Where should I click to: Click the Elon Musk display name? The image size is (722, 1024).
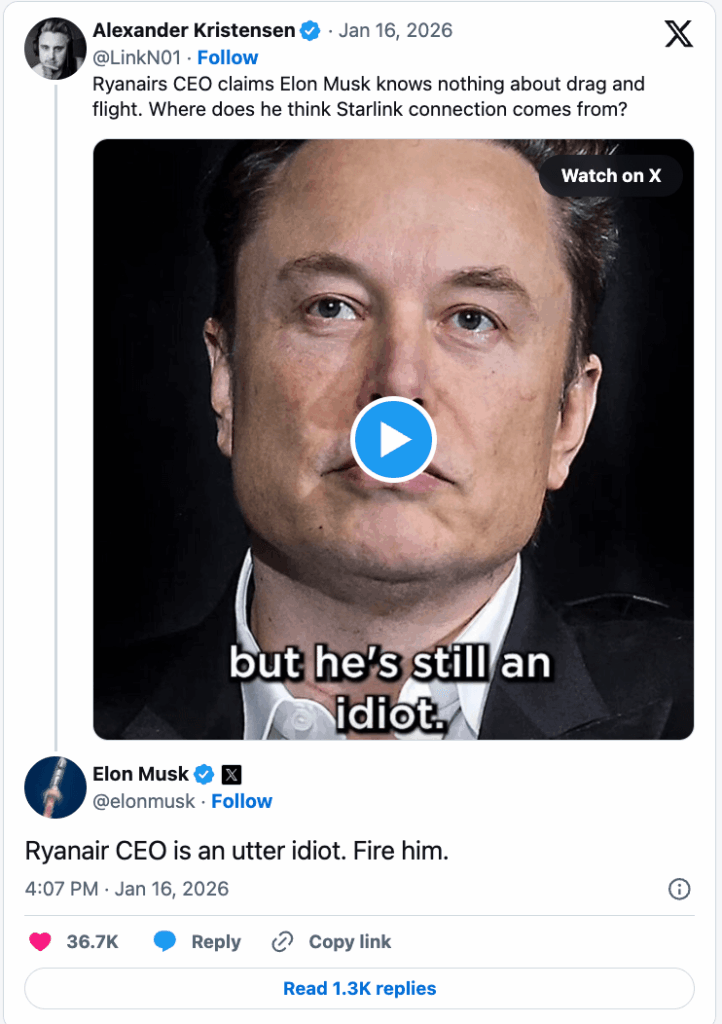(x=139, y=774)
